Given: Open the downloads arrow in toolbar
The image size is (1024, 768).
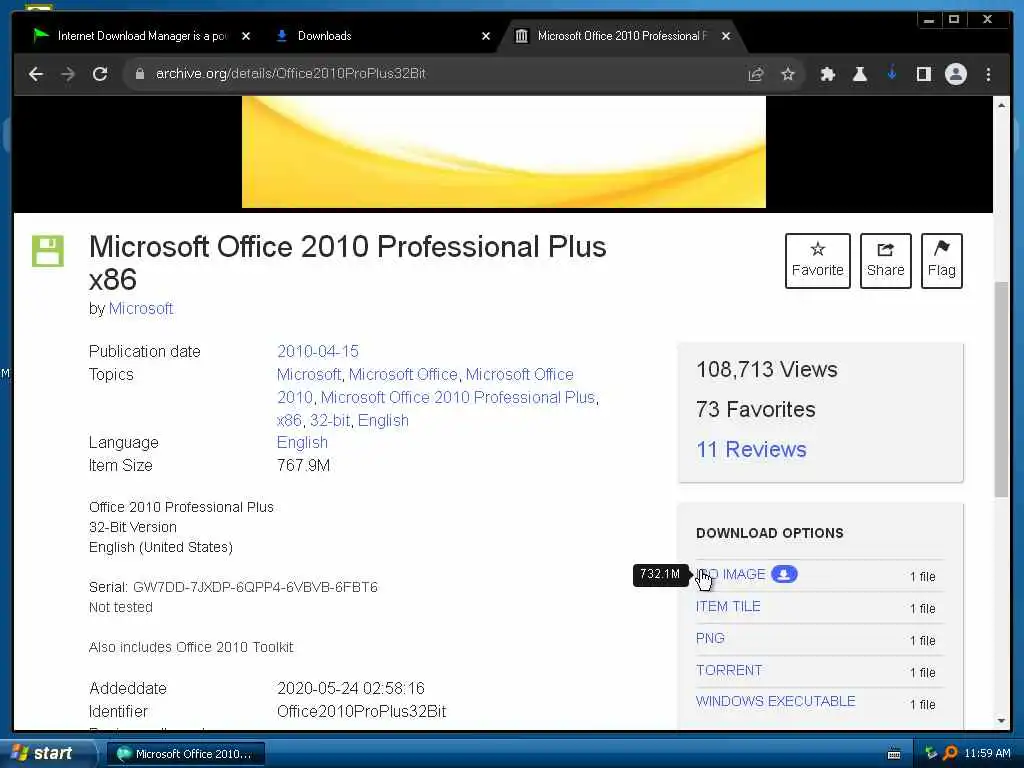Looking at the screenshot, I should coord(891,73).
